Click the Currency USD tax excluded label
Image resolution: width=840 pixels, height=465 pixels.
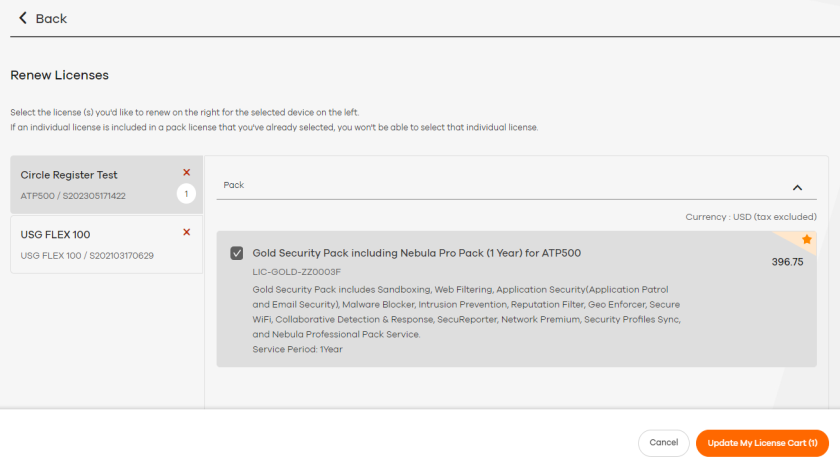point(751,217)
